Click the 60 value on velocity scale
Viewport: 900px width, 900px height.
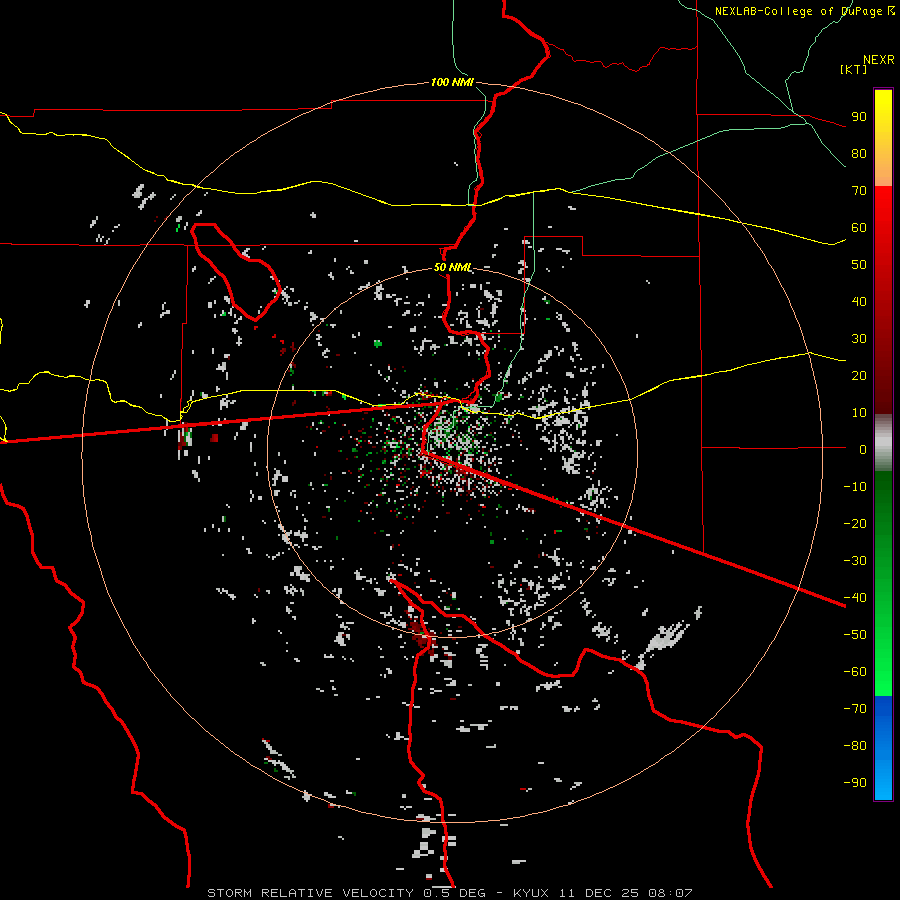[x=859, y=227]
